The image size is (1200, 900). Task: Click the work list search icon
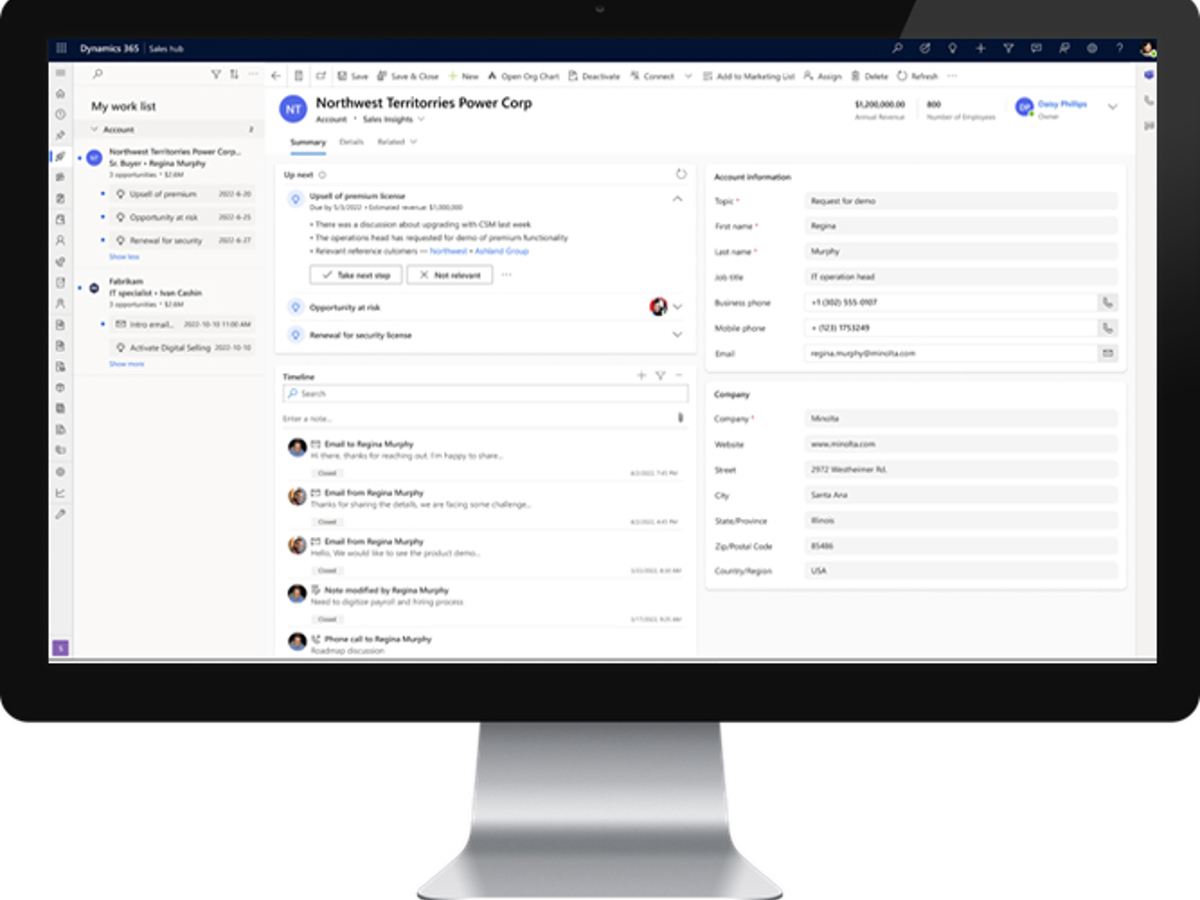pos(97,74)
